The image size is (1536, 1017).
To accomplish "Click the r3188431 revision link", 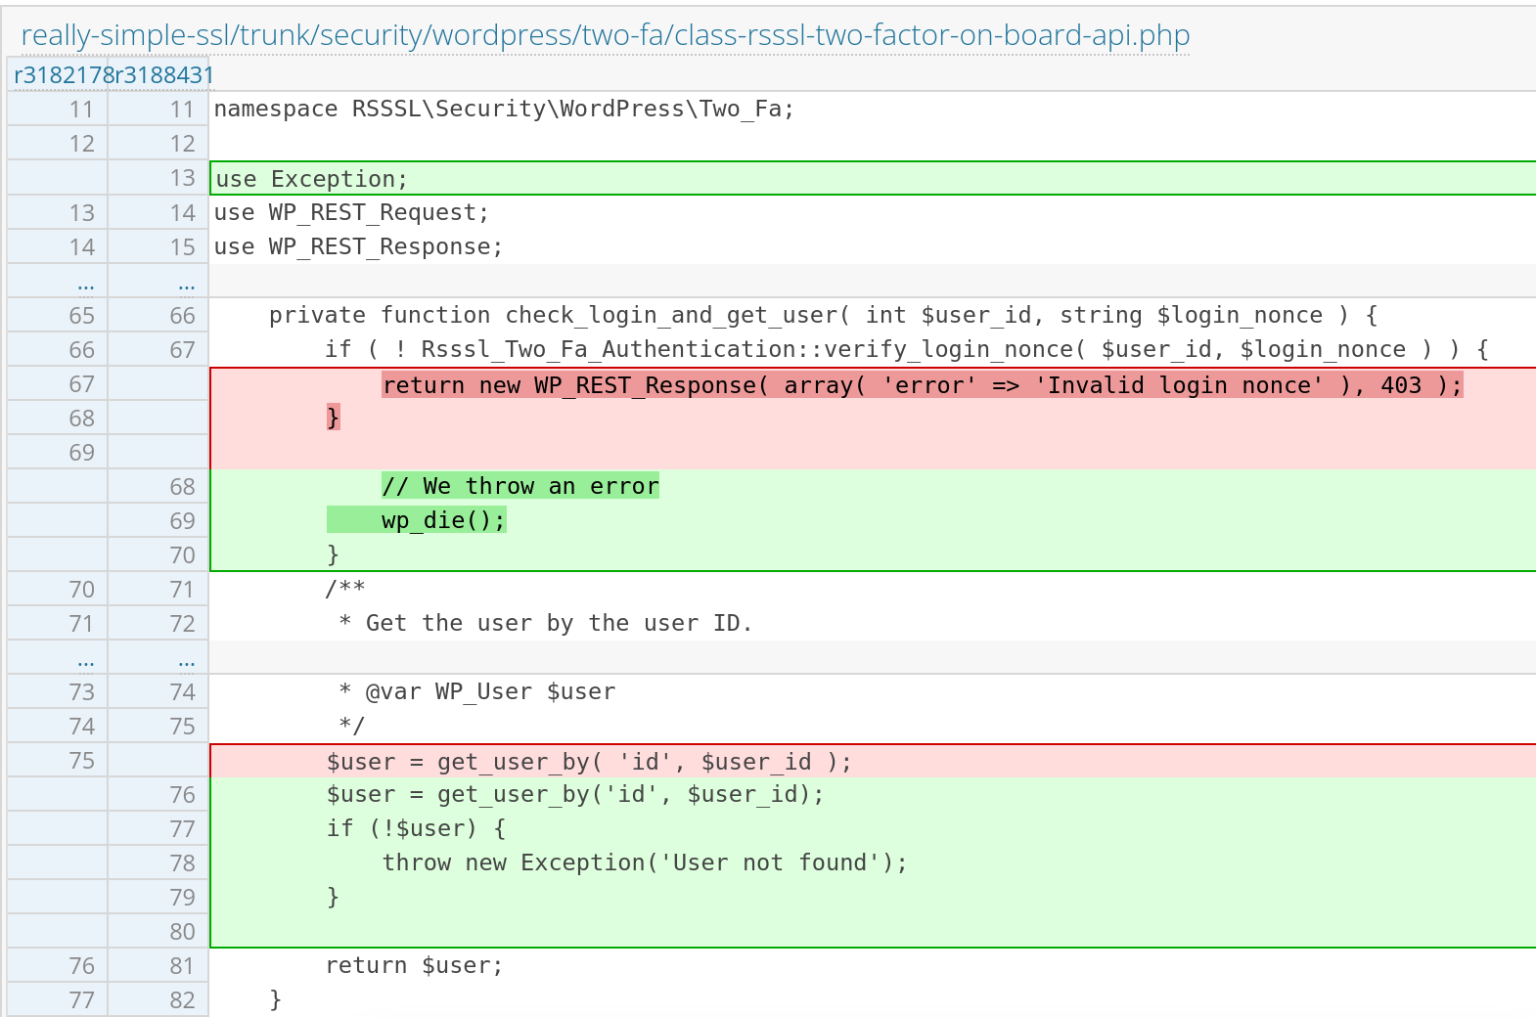I will click(160, 74).
